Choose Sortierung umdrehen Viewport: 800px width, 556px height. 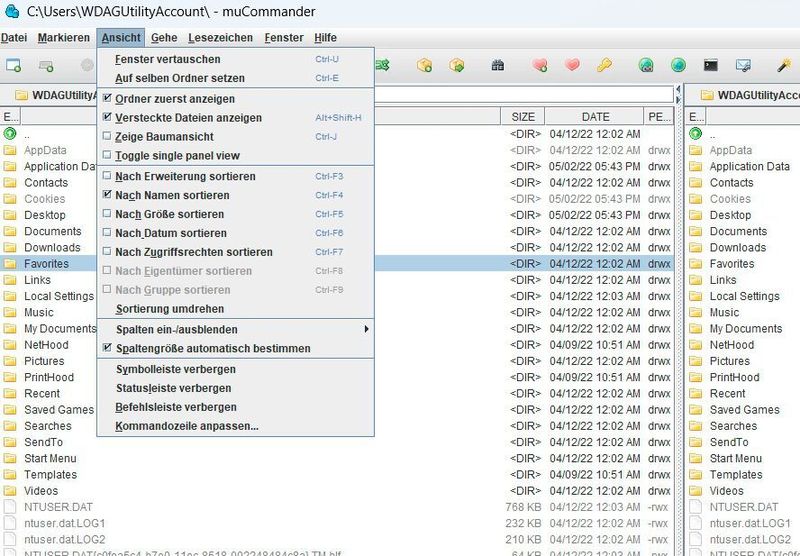(235, 308)
